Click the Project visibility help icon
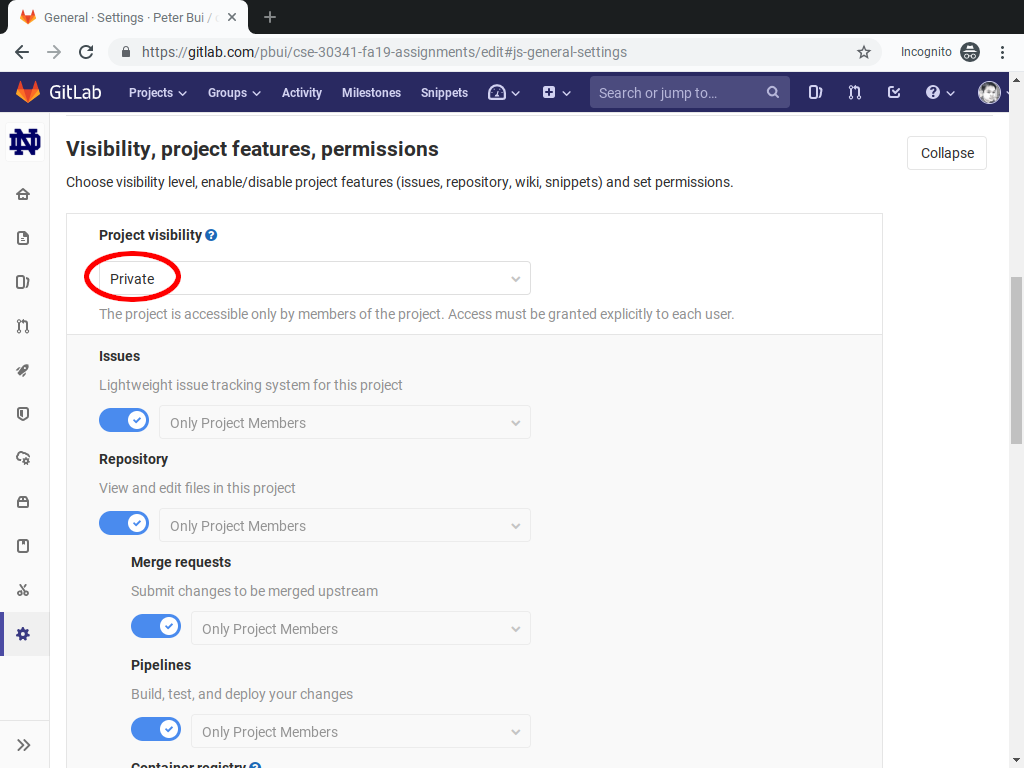Image resolution: width=1024 pixels, height=768 pixels. coord(211,235)
